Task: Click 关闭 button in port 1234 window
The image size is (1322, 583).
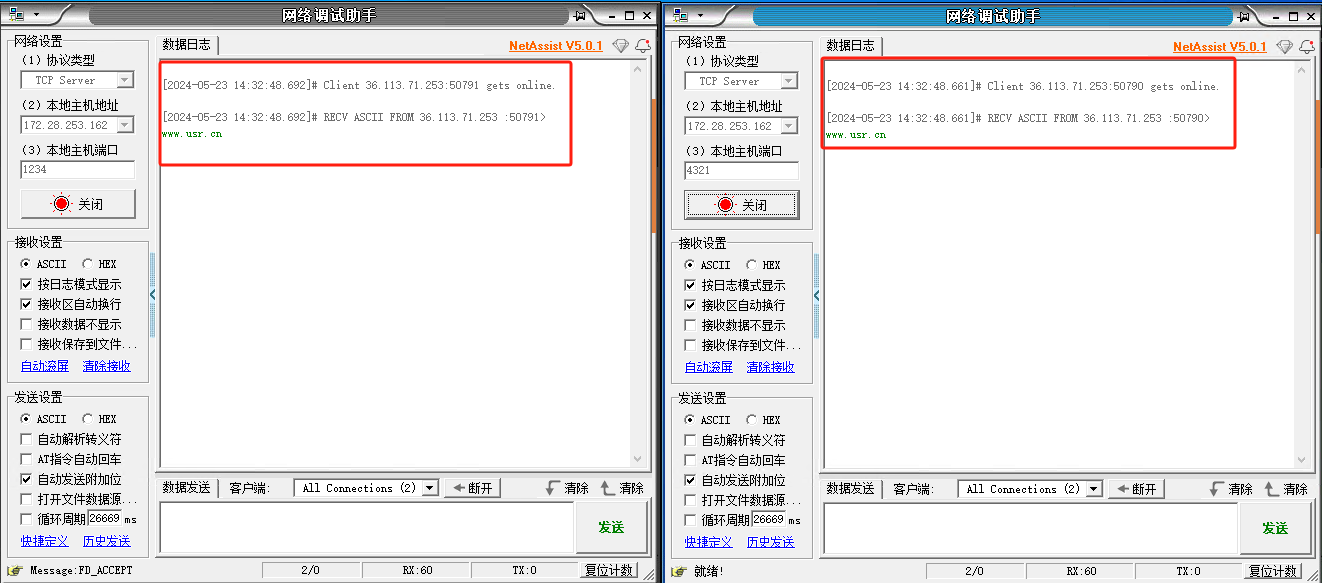Action: (78, 203)
